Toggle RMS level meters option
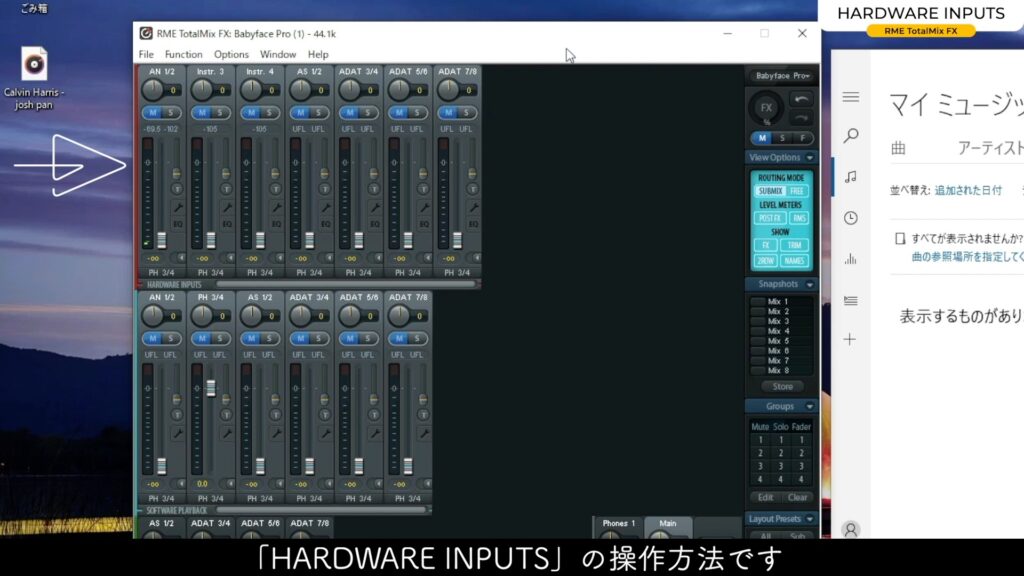 799,218
